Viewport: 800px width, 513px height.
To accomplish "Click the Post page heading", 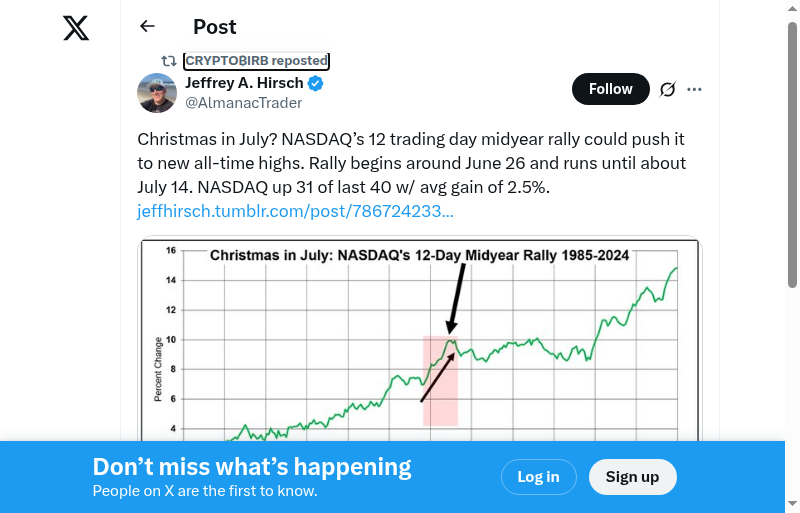I will [x=215, y=27].
